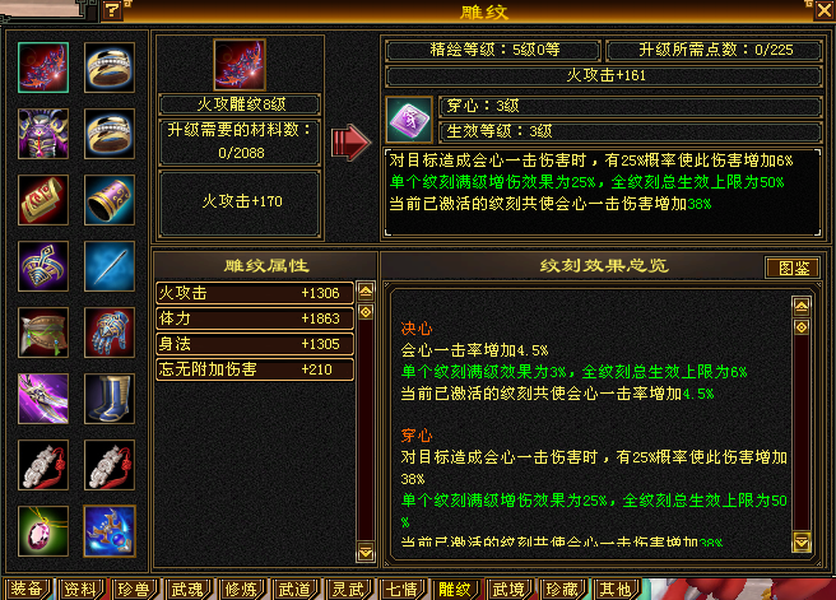Select the purple demon armor equipment slot

pyautogui.click(x=43, y=133)
